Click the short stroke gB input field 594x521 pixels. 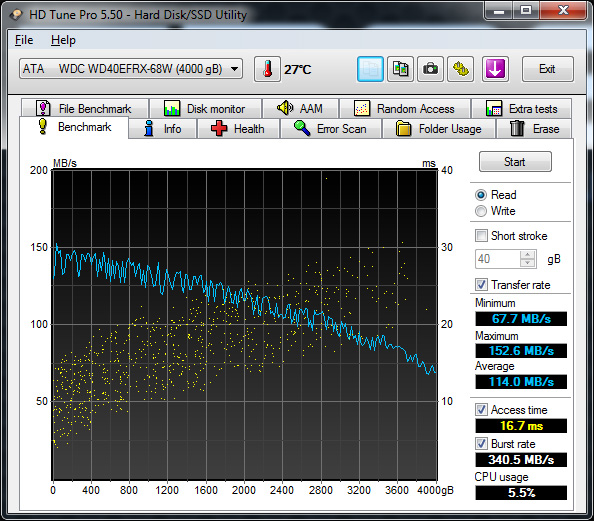(x=498, y=259)
